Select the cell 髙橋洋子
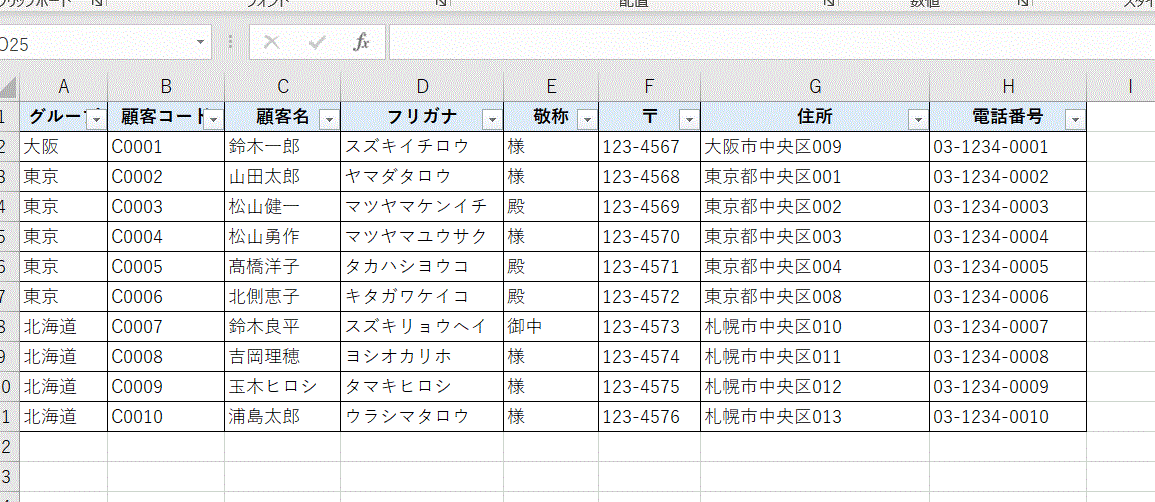 pos(282,266)
